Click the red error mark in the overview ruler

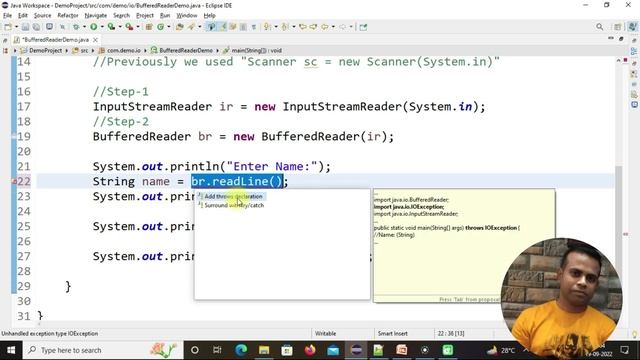625,235
